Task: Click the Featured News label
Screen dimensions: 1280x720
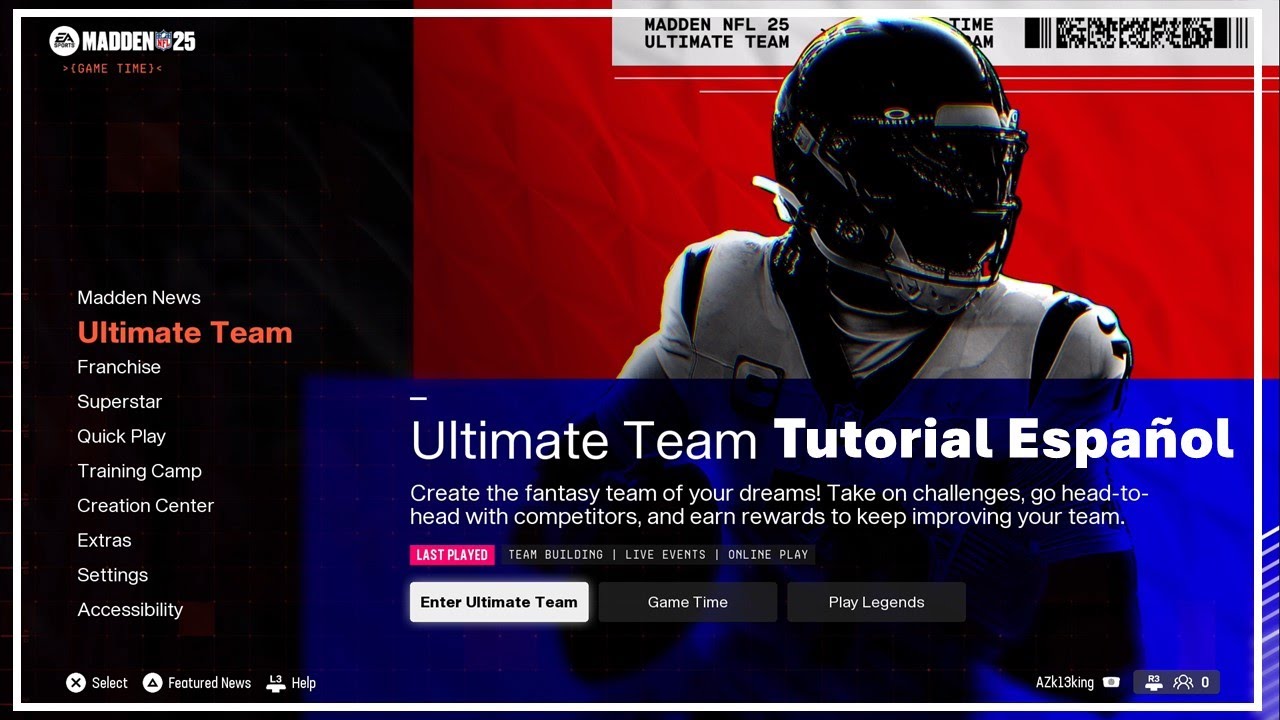Action: tap(209, 683)
